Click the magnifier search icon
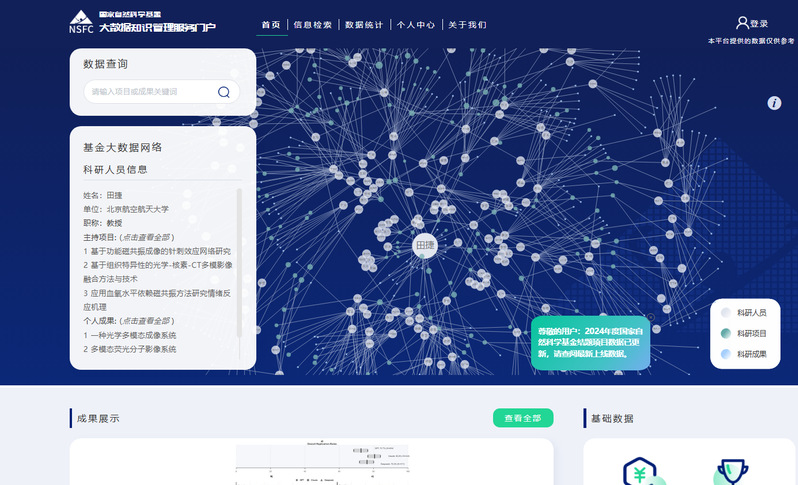 pos(223,92)
